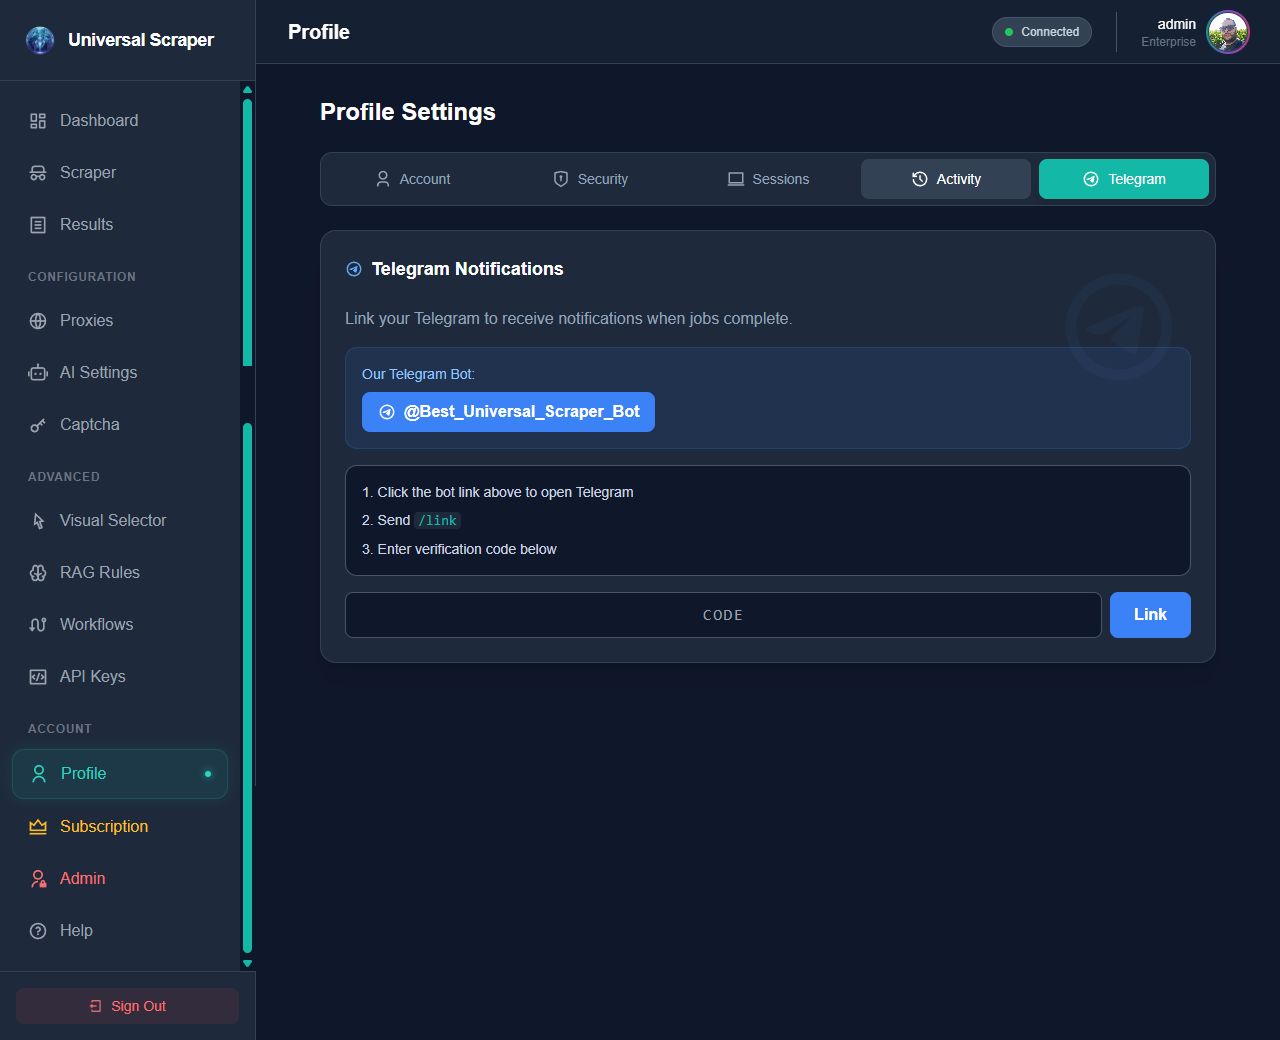The height and width of the screenshot is (1040, 1280).
Task: Open the Dashboard page
Action: tap(120, 120)
